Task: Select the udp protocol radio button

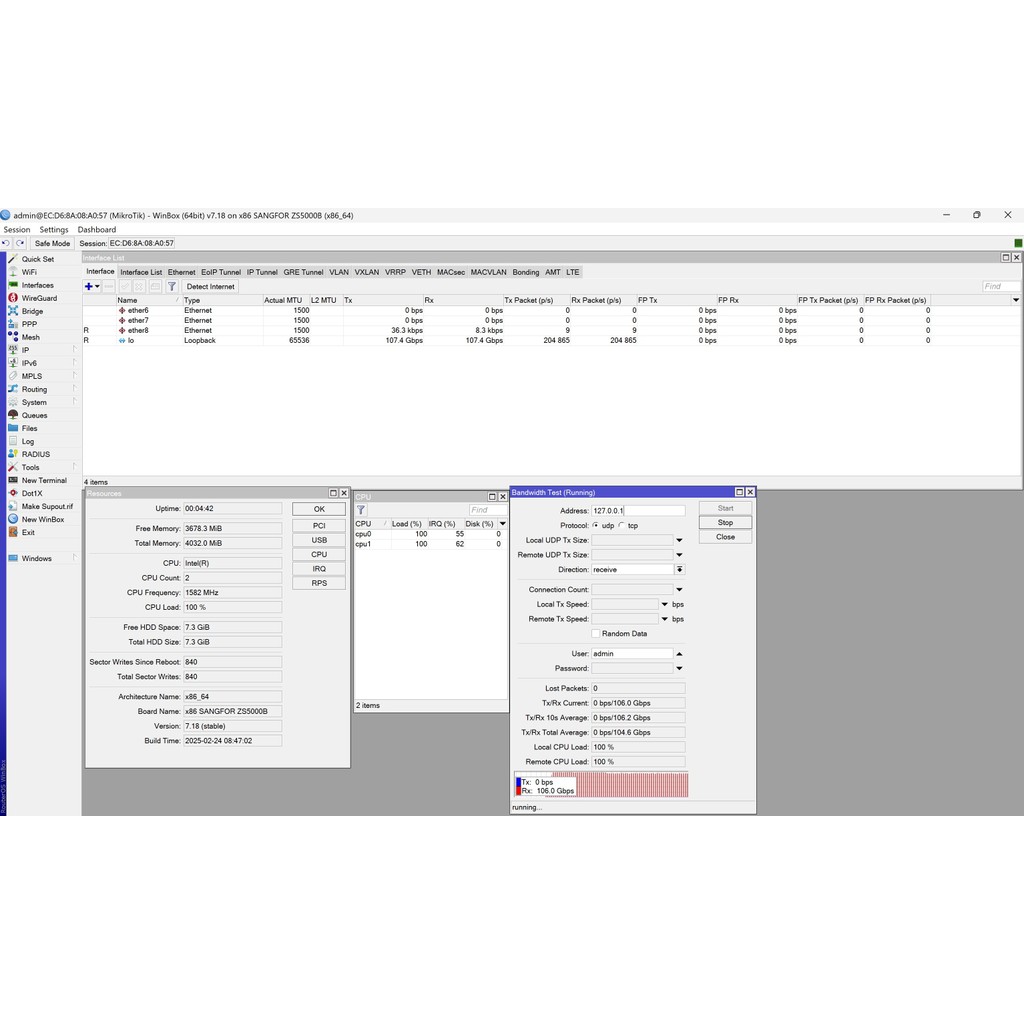Action: click(x=596, y=525)
